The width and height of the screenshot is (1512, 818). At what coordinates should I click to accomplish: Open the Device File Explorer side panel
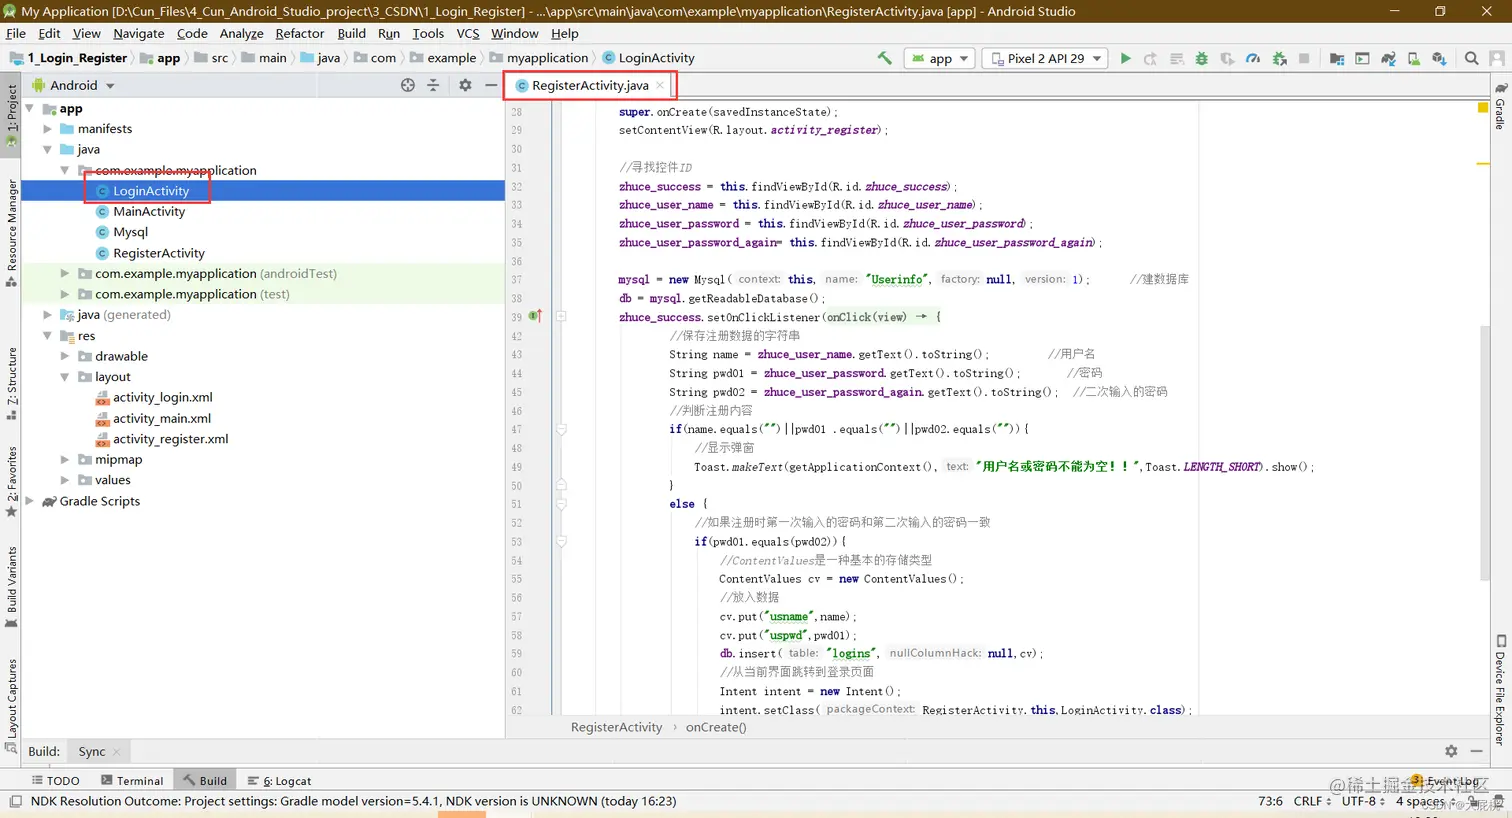pyautogui.click(x=1500, y=690)
